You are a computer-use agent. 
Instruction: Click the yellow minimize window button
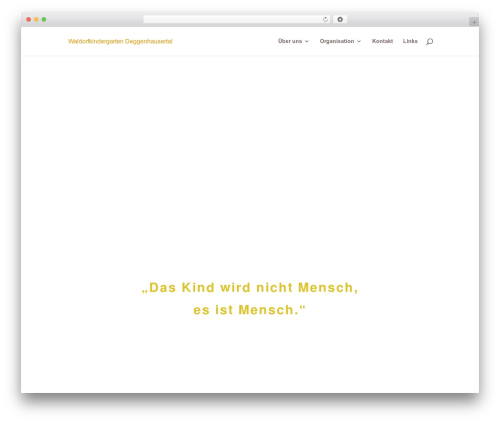(36, 19)
